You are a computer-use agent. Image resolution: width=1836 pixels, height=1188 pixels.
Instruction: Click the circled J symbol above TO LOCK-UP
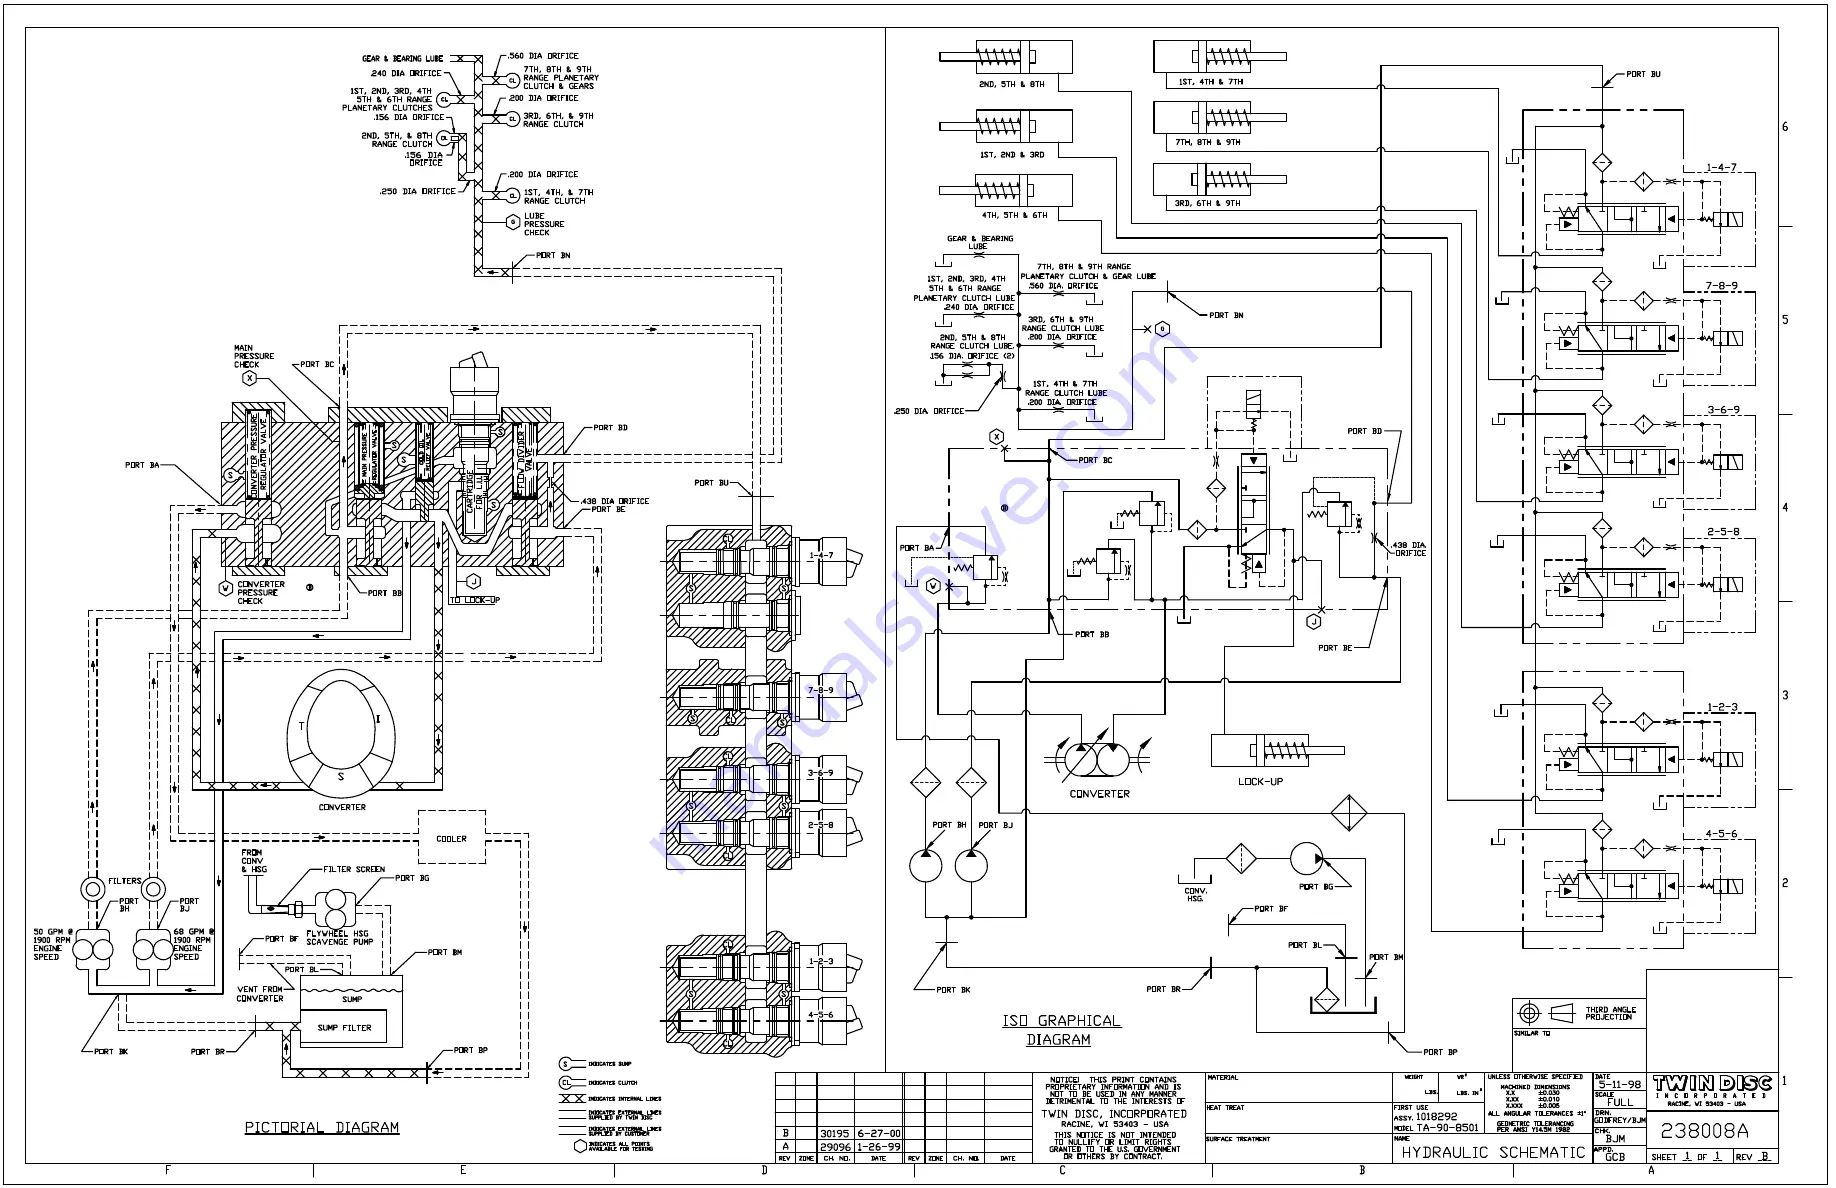(474, 581)
